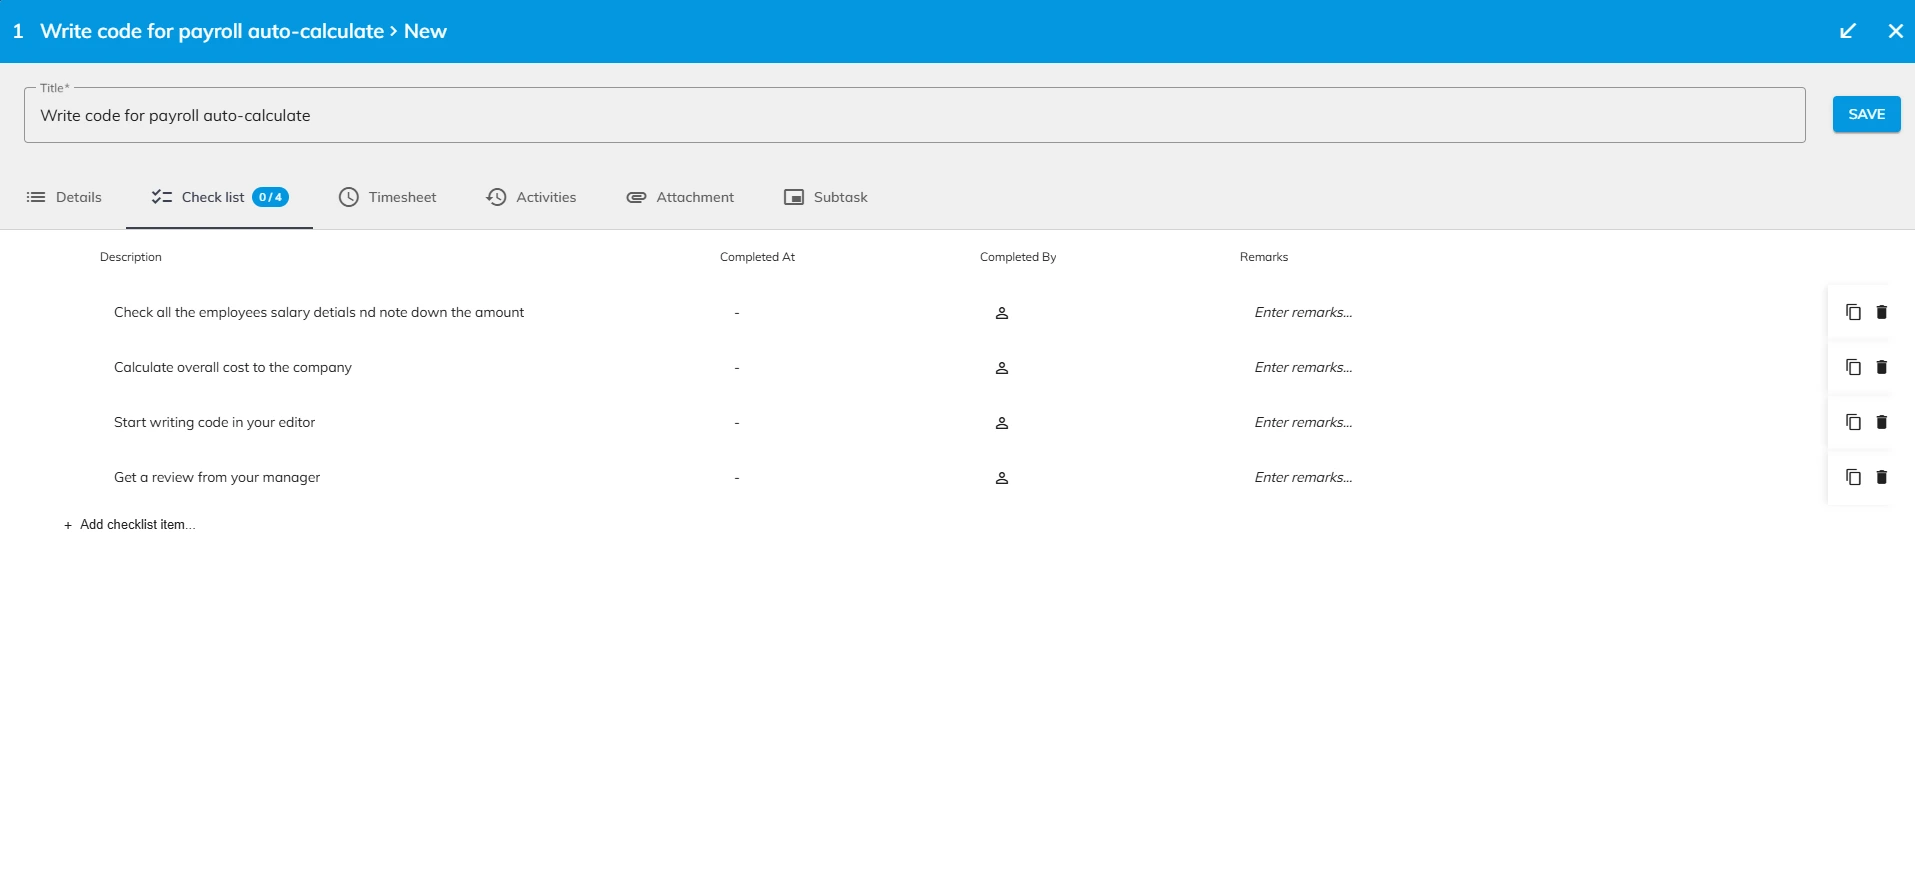Enter remarks for 'Start writing code' row
Screen dimensions: 1915x872
(1303, 422)
